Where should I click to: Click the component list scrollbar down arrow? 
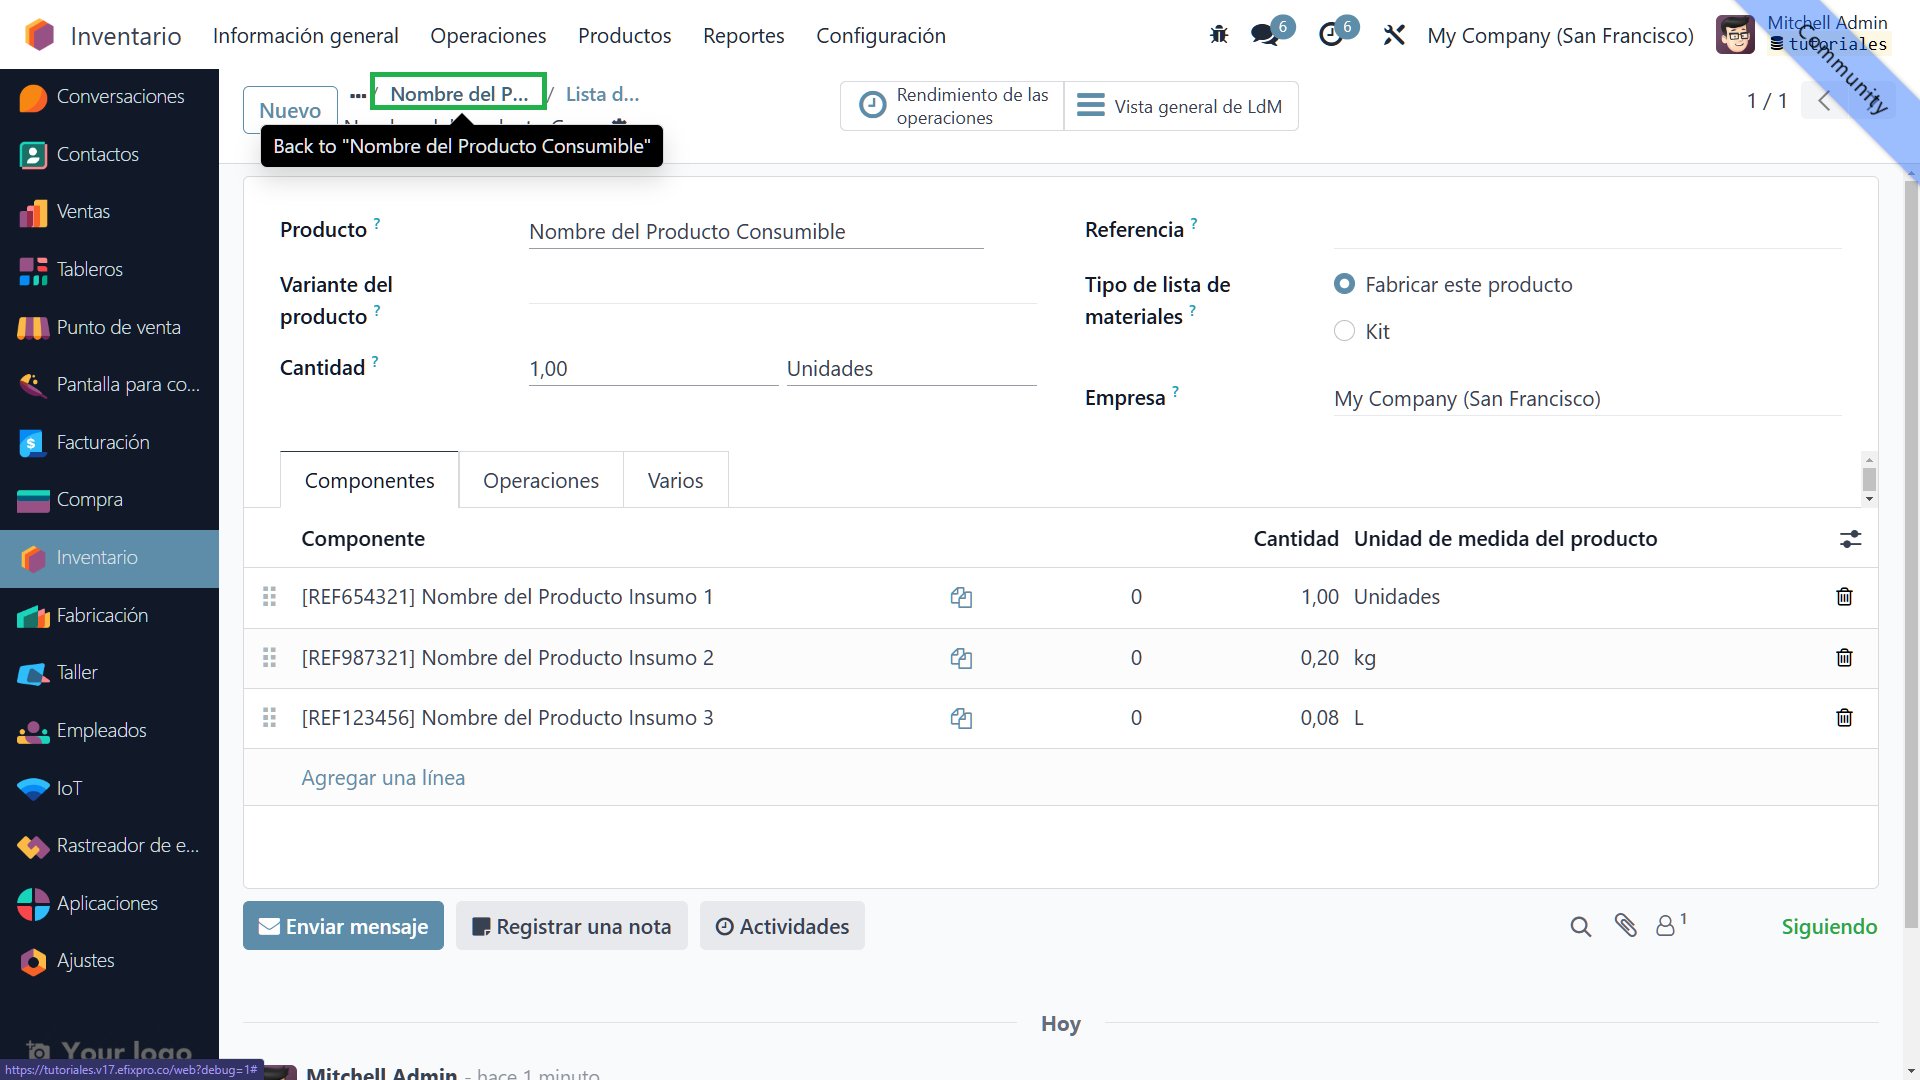coord(1869,499)
